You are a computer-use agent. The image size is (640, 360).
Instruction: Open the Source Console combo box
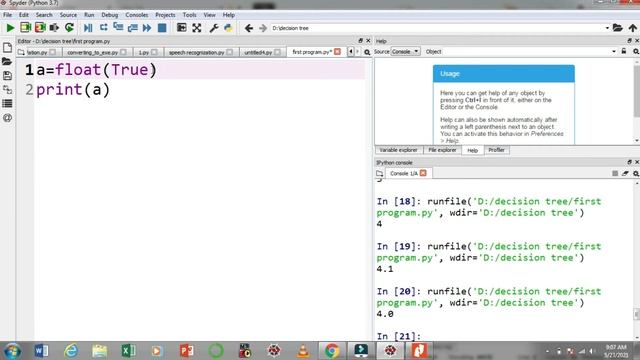[405, 51]
